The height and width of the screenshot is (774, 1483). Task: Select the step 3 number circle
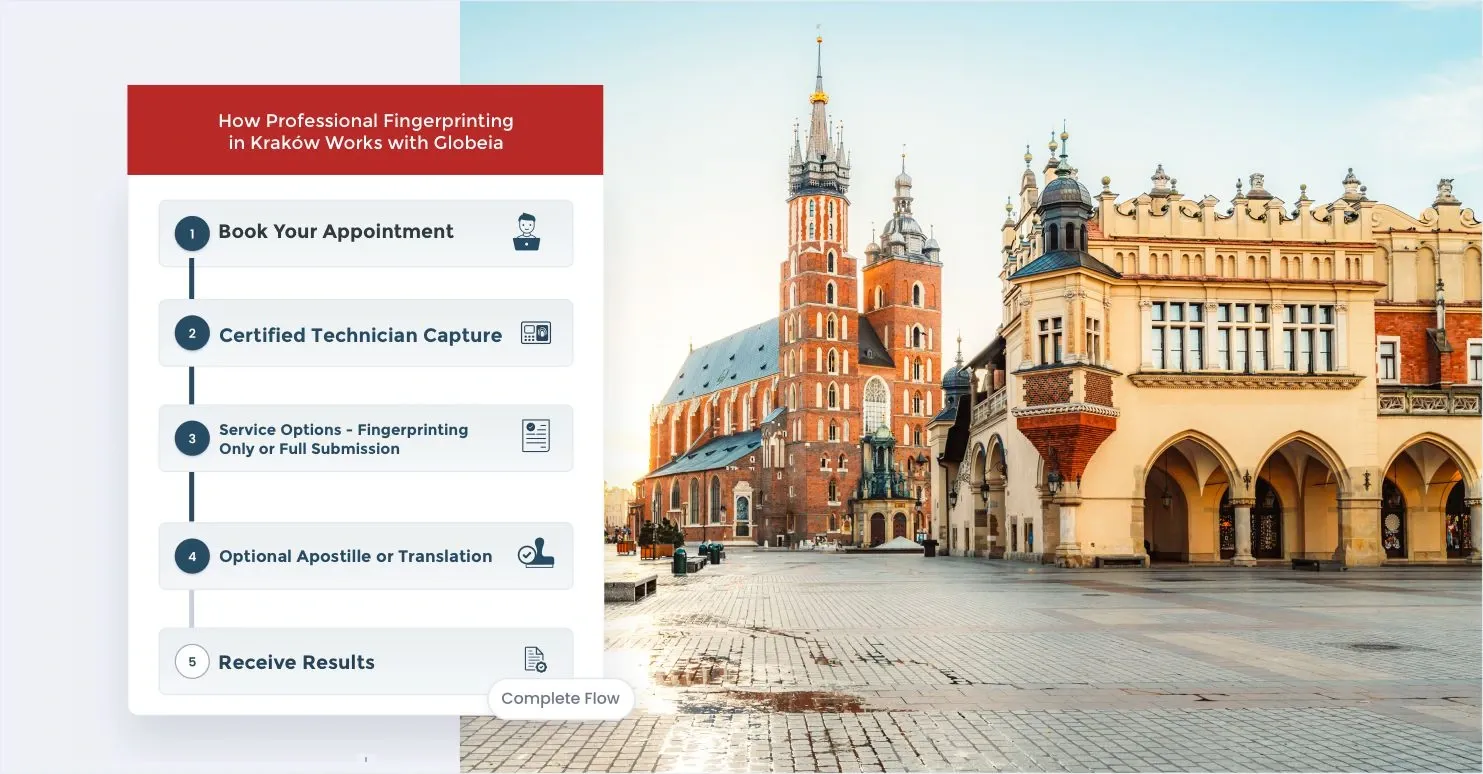point(192,438)
